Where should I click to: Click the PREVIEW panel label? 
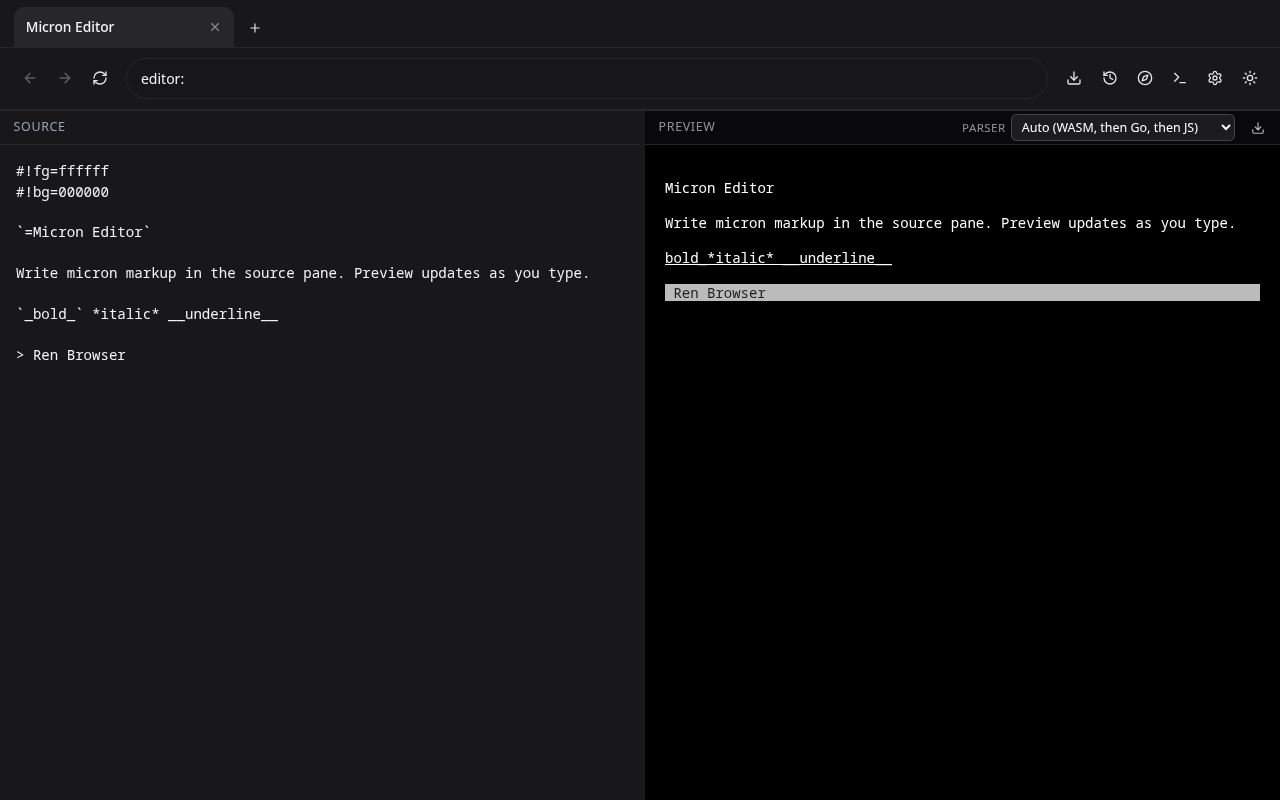tap(687, 127)
